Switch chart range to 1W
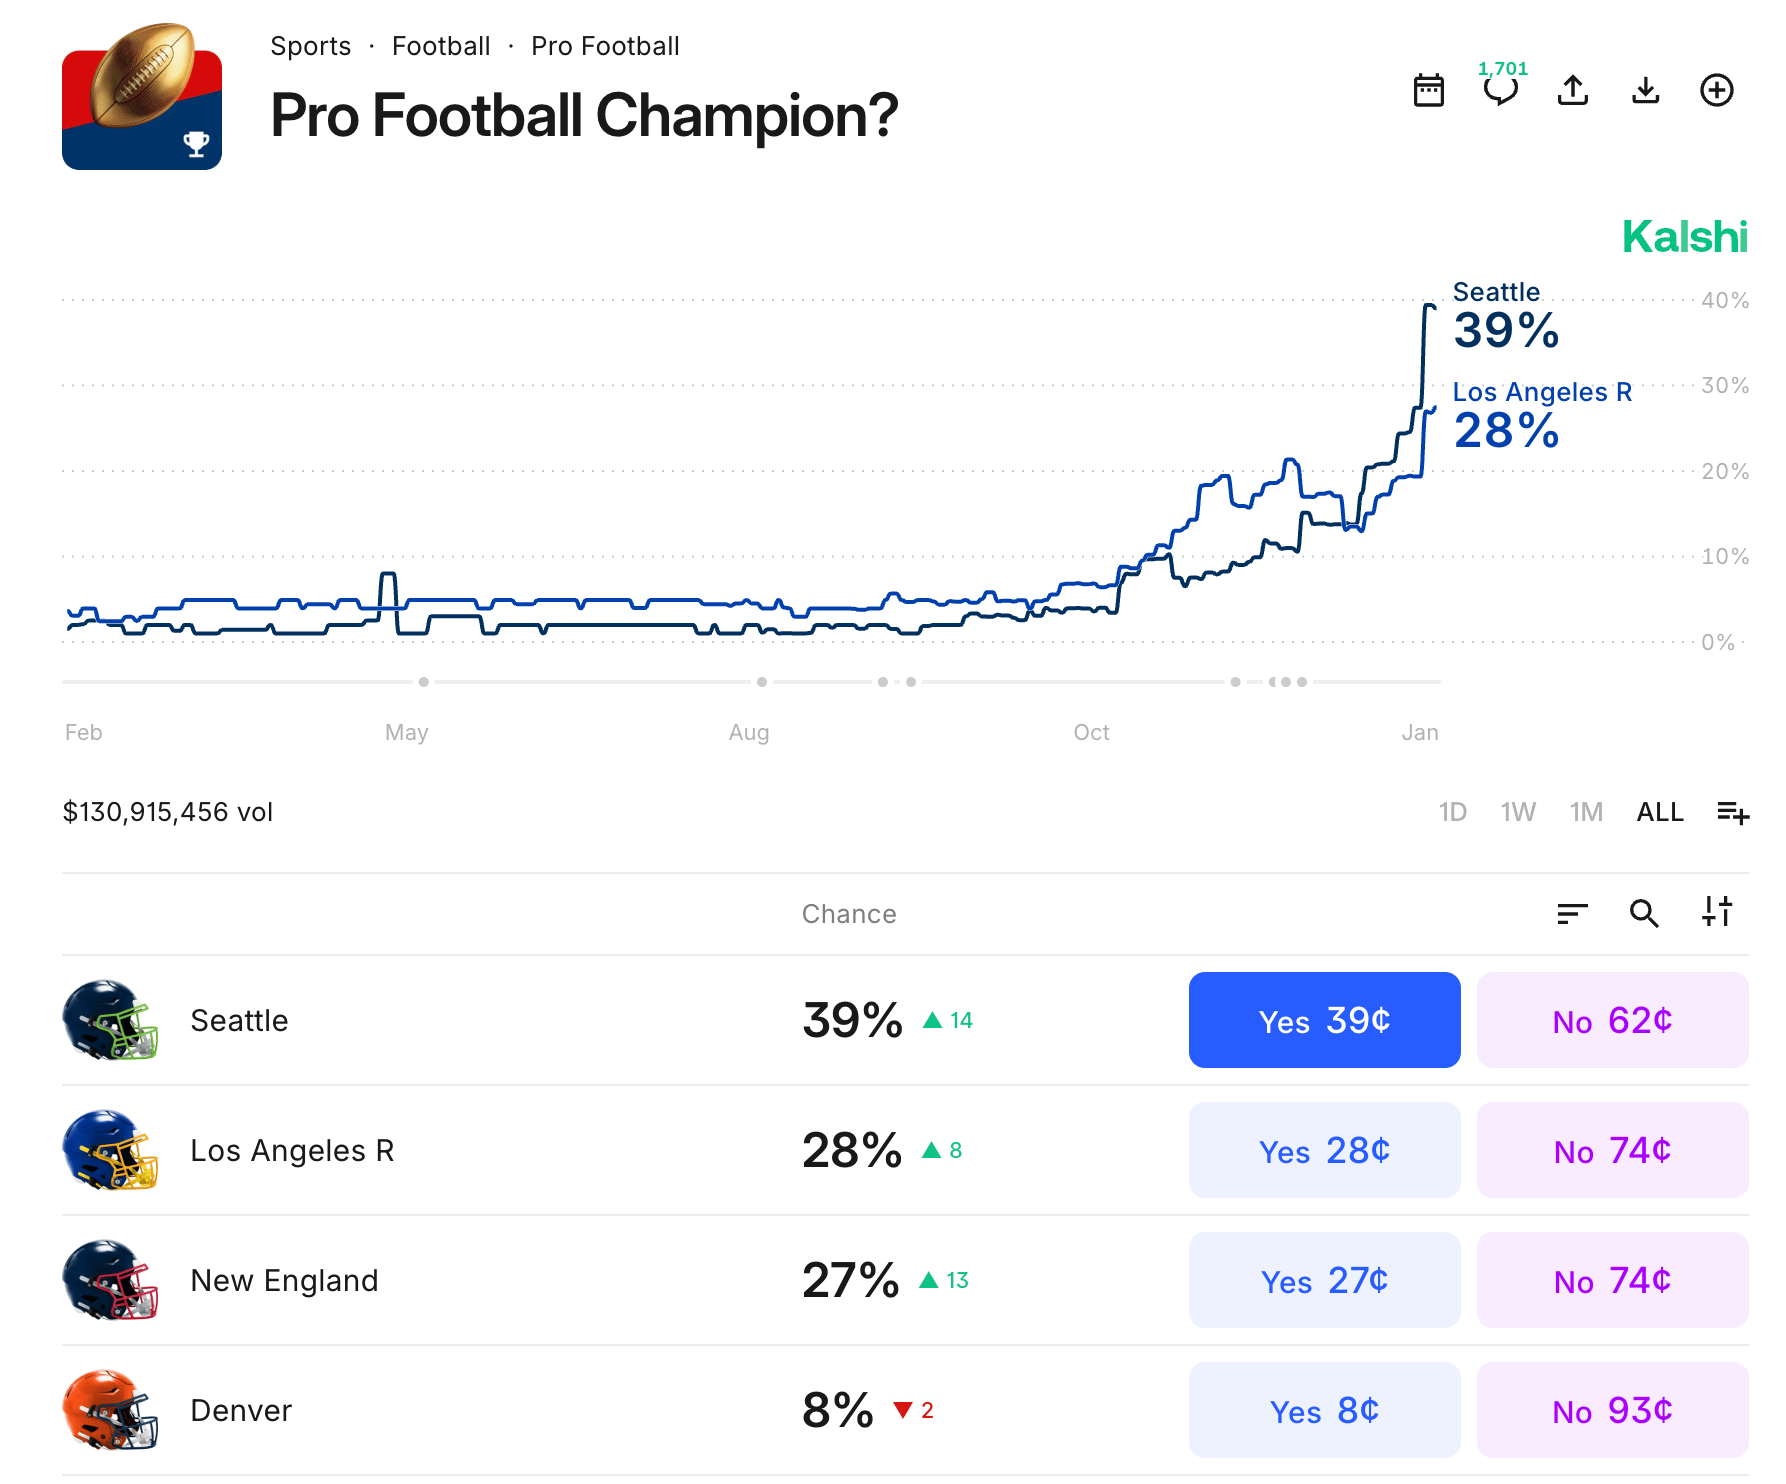Screen dimensions: 1786x1484 click(x=1518, y=812)
